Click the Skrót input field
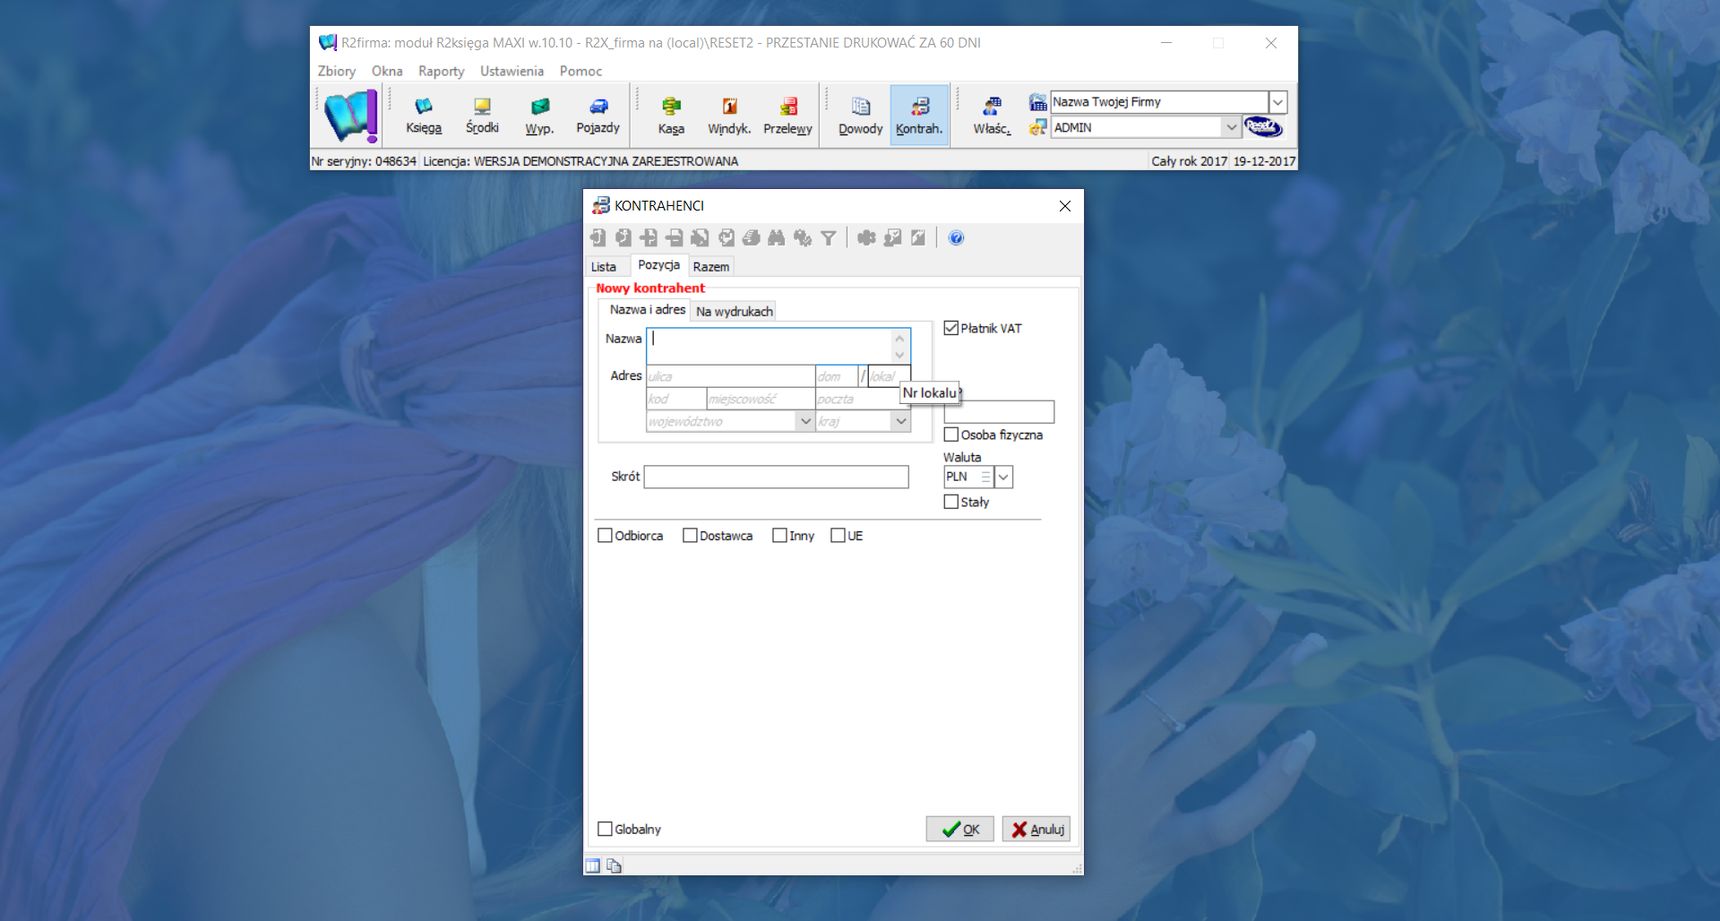1720x921 pixels. pos(776,477)
